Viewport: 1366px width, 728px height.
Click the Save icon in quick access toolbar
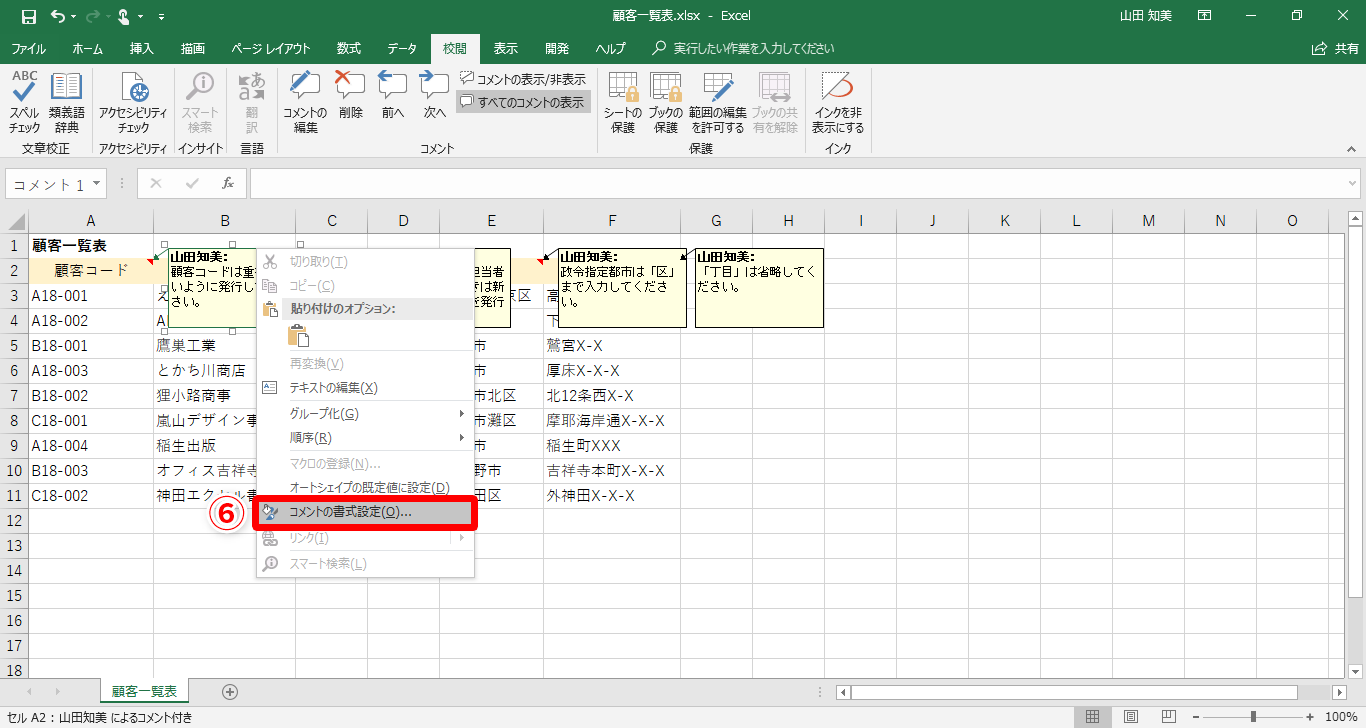tap(28, 16)
